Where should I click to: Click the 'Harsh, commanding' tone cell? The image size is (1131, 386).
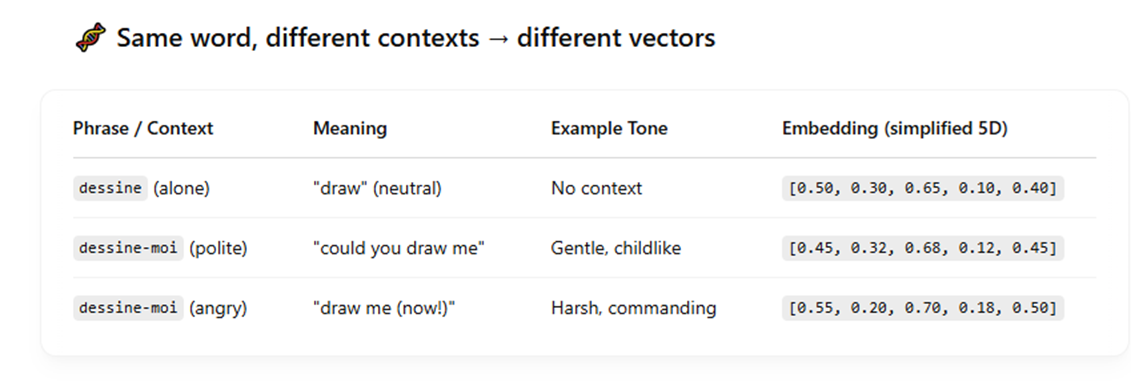[x=634, y=308]
